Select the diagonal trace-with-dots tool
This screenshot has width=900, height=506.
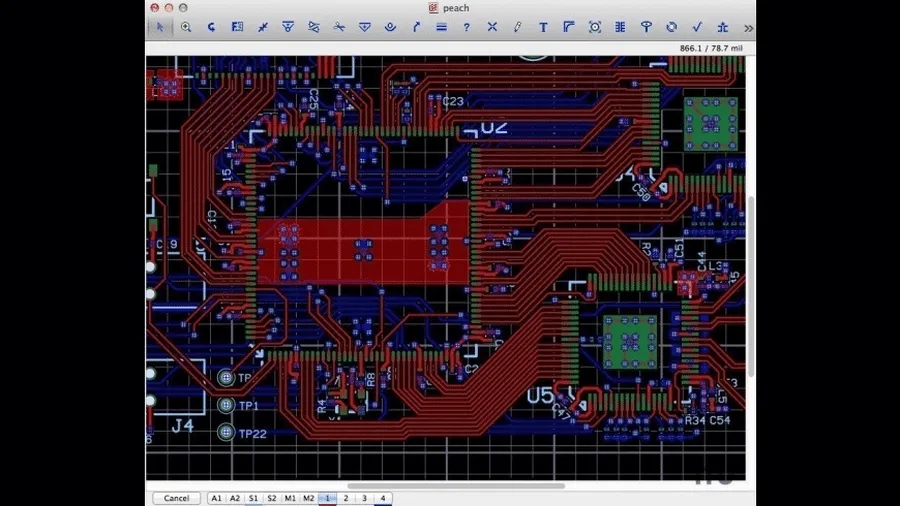click(x=263, y=27)
